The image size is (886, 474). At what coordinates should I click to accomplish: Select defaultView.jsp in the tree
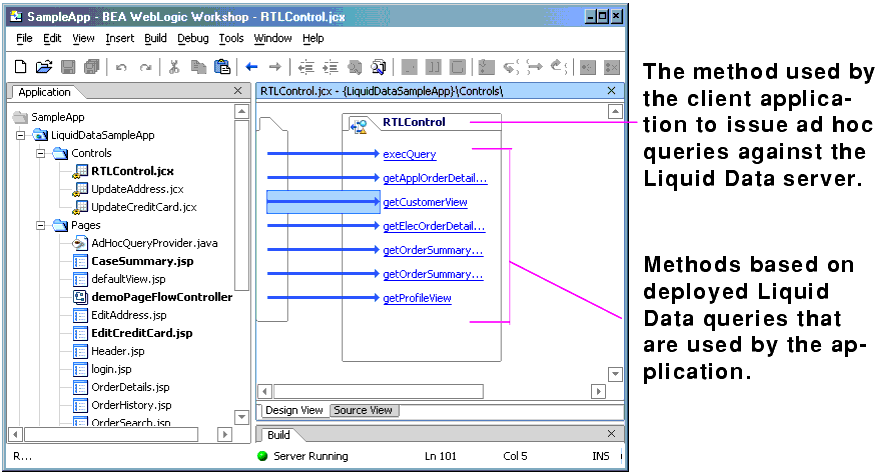(x=128, y=280)
